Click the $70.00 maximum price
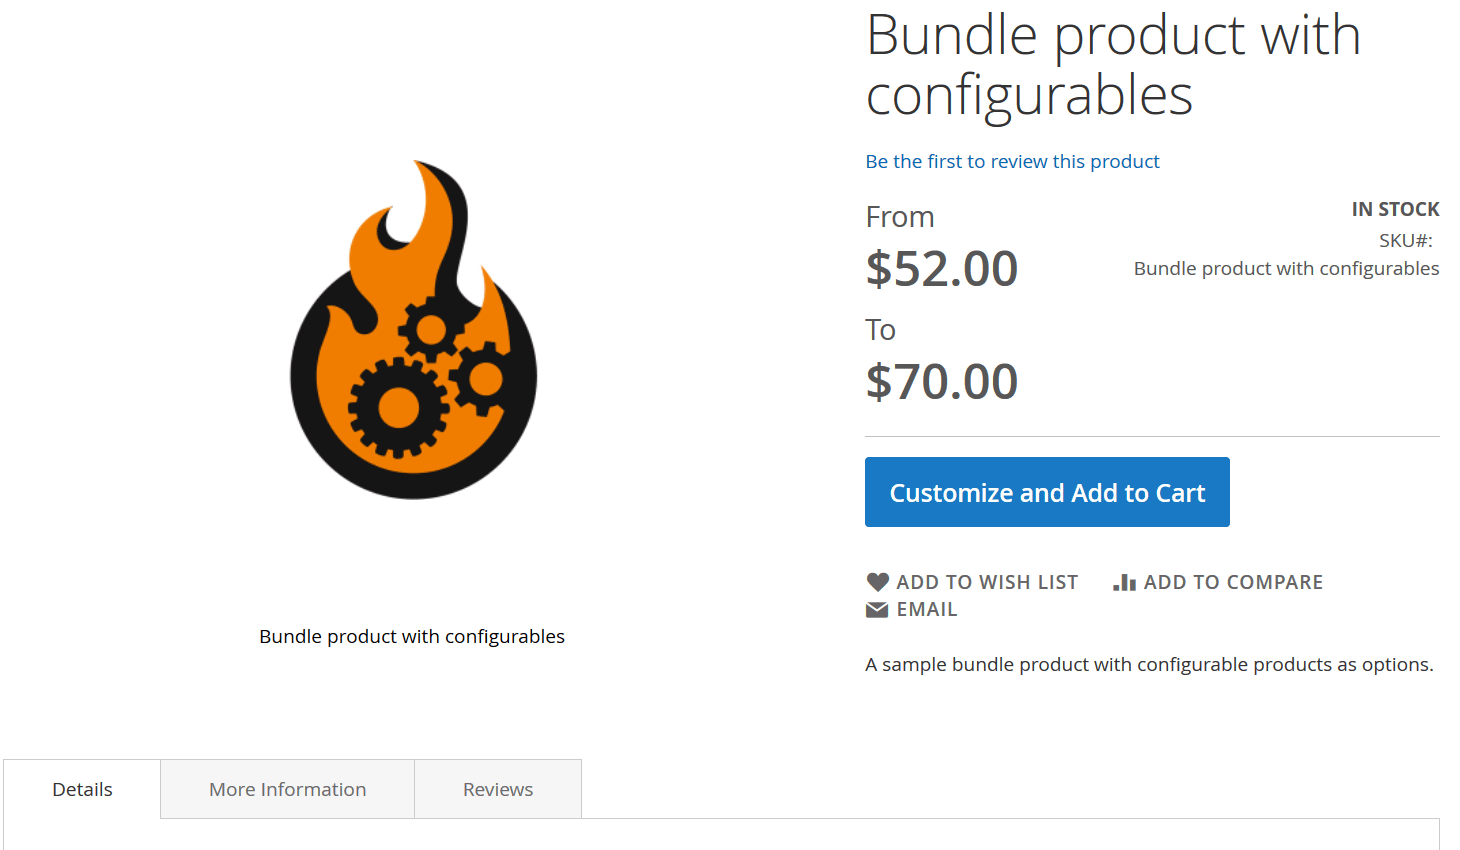Image resolution: width=1460 pixels, height=850 pixels. 942,382
